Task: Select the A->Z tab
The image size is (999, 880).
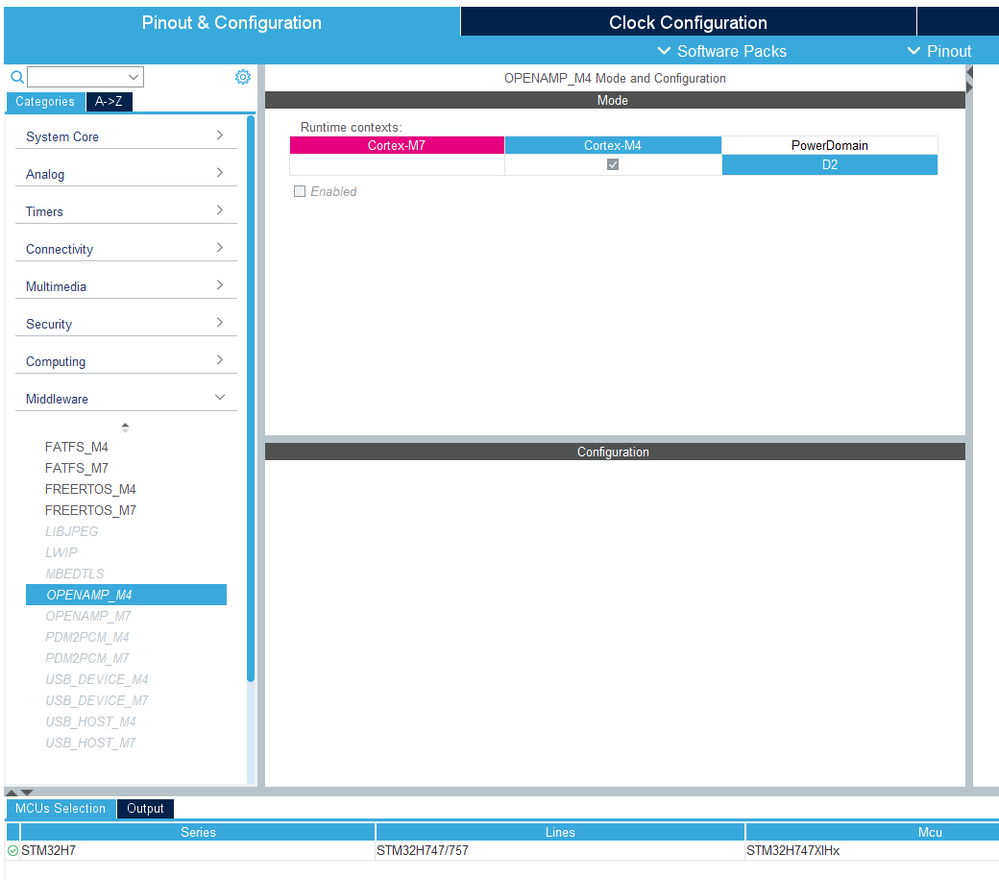Action: 109,101
